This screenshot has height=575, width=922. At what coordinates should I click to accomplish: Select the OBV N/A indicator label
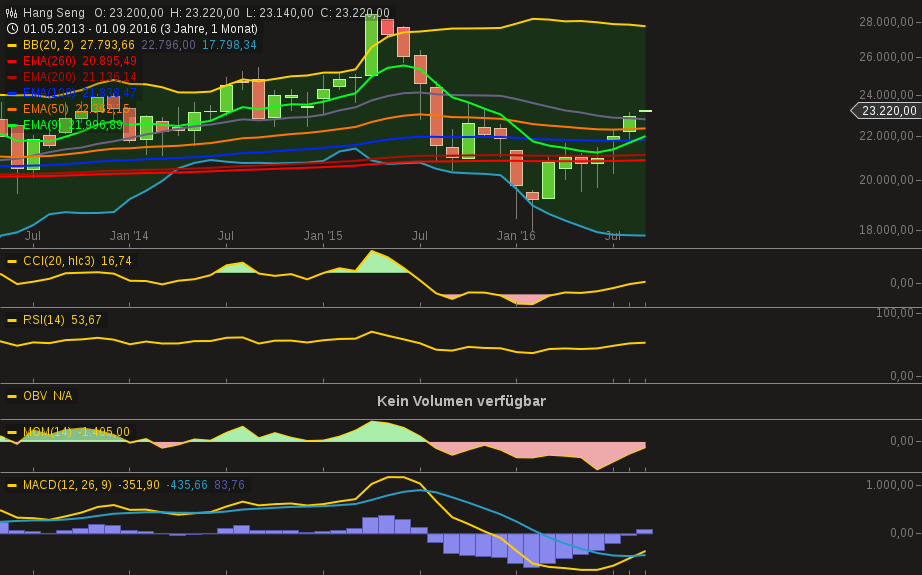48,396
